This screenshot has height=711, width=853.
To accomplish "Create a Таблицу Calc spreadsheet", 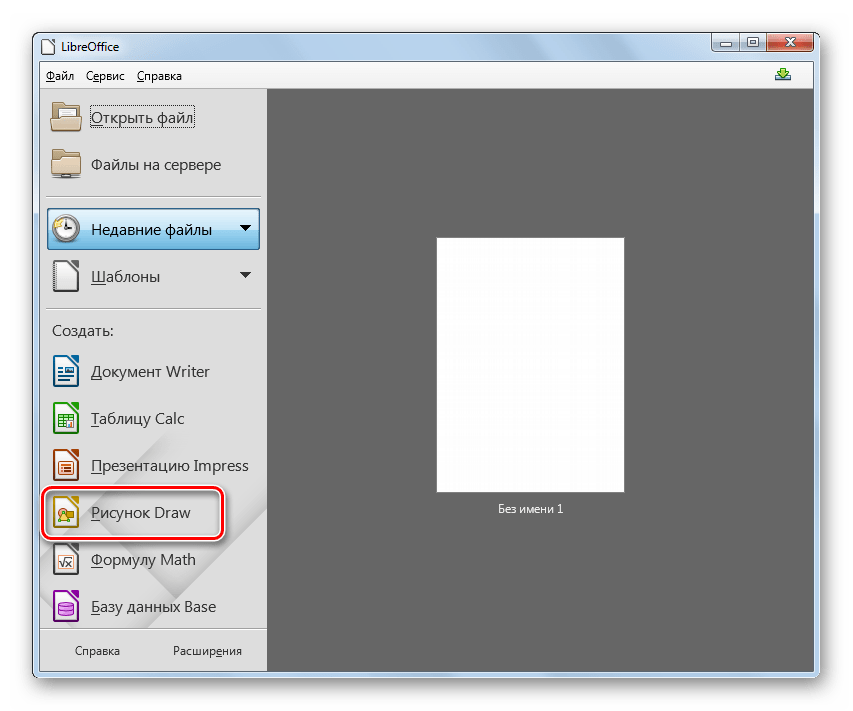I will click(x=138, y=419).
